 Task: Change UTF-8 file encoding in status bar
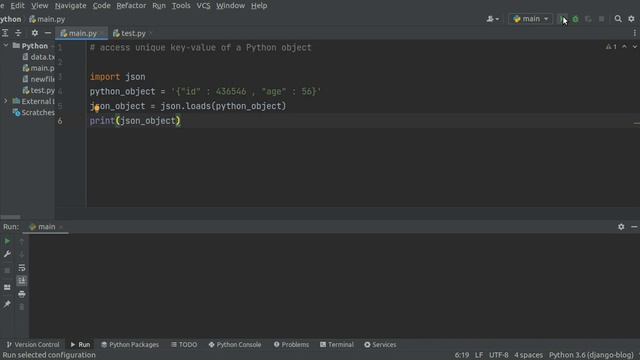[499, 355]
